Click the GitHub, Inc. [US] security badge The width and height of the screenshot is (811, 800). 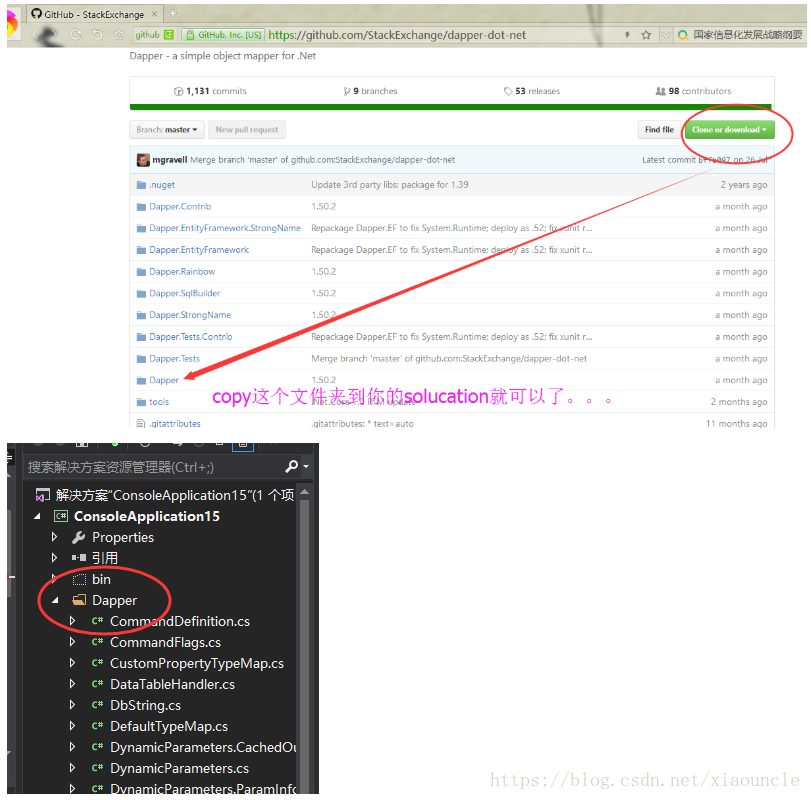point(224,35)
